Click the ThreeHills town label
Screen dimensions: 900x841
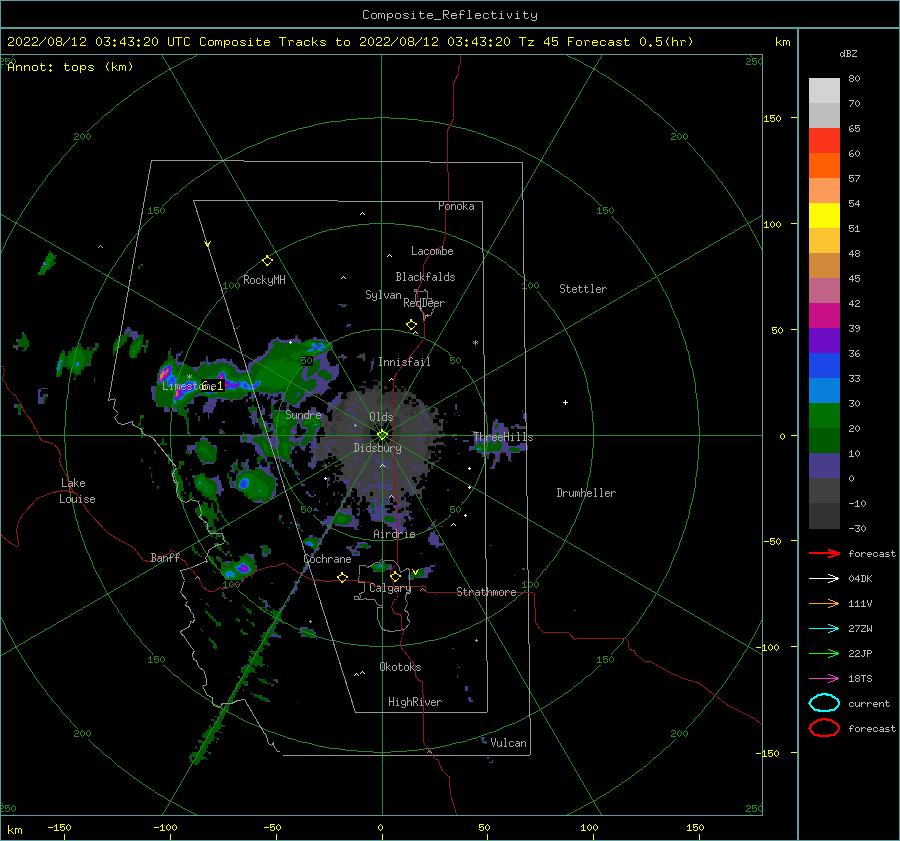503,437
